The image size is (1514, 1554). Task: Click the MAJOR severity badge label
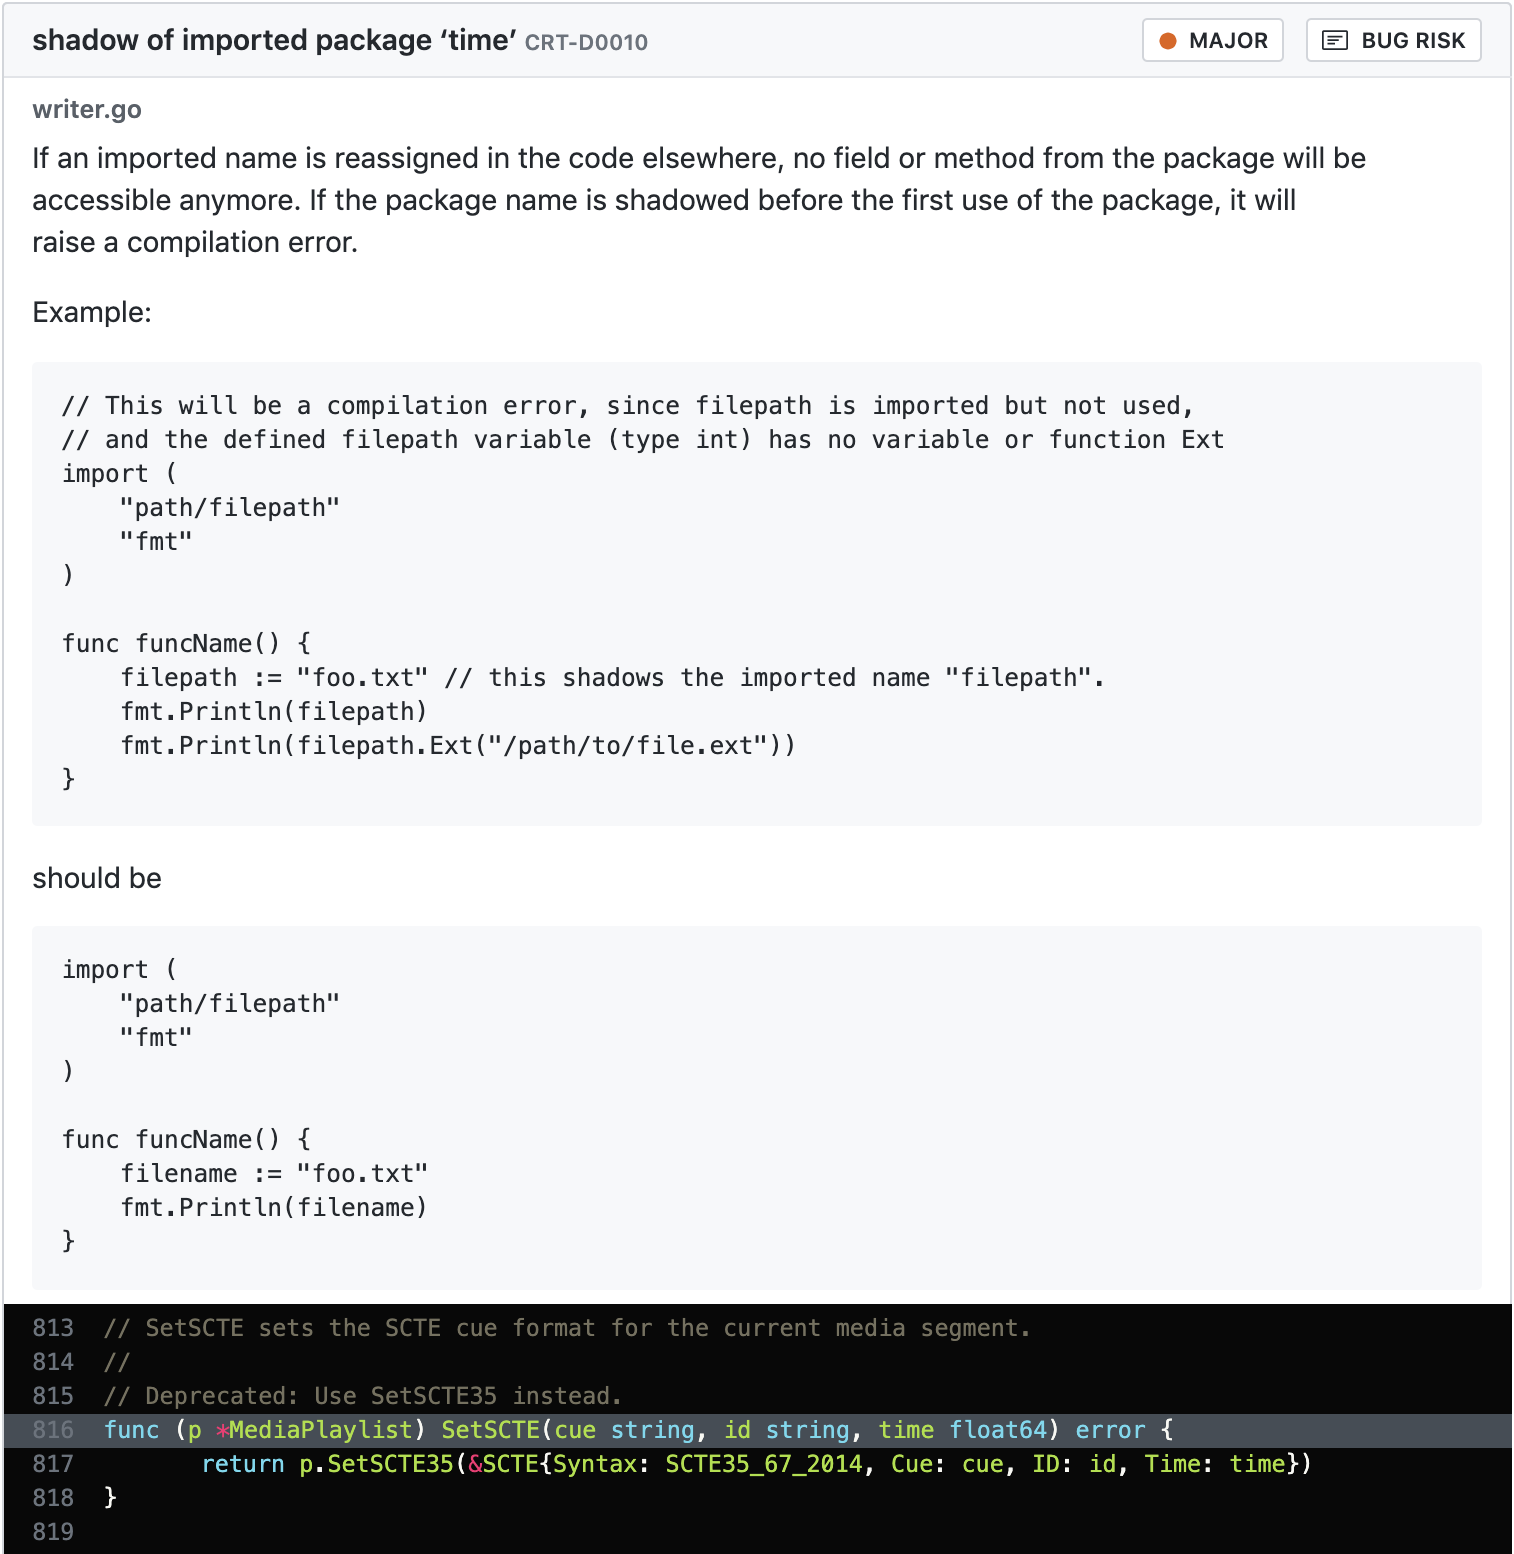pyautogui.click(x=1227, y=41)
